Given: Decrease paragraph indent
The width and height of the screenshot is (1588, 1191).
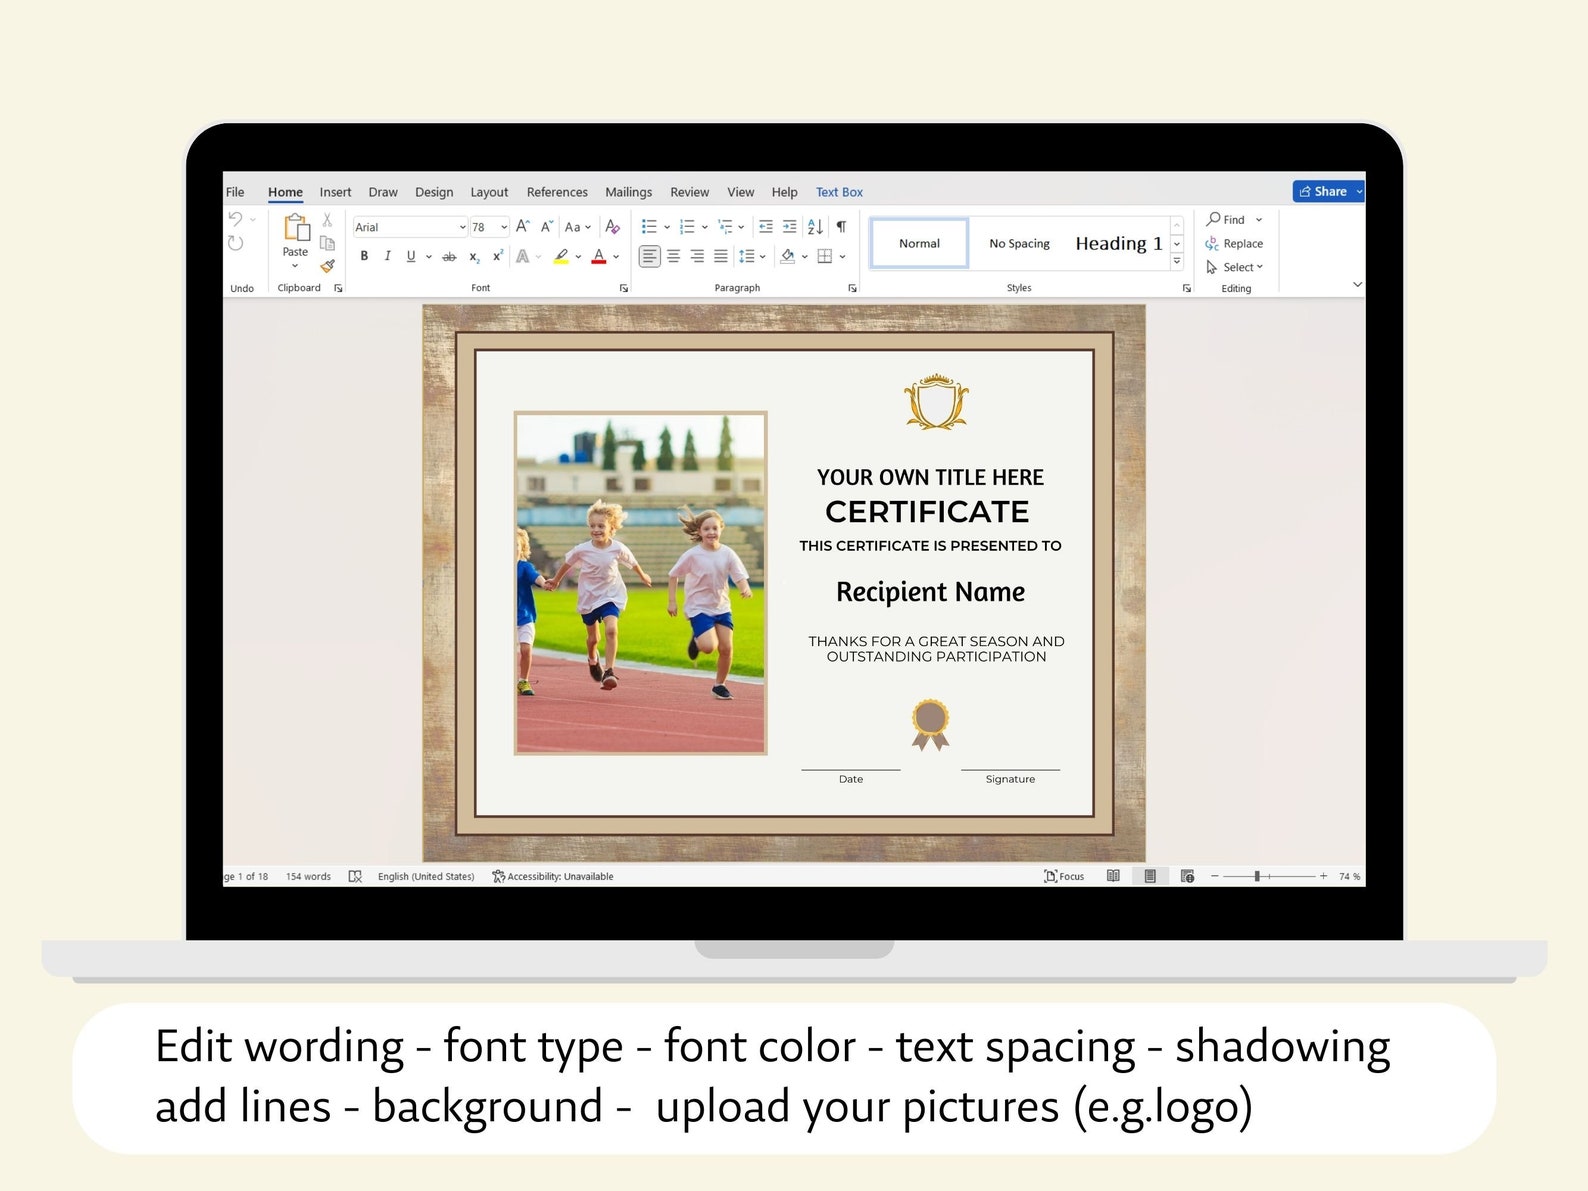Looking at the screenshot, I should pyautogui.click(x=766, y=227).
